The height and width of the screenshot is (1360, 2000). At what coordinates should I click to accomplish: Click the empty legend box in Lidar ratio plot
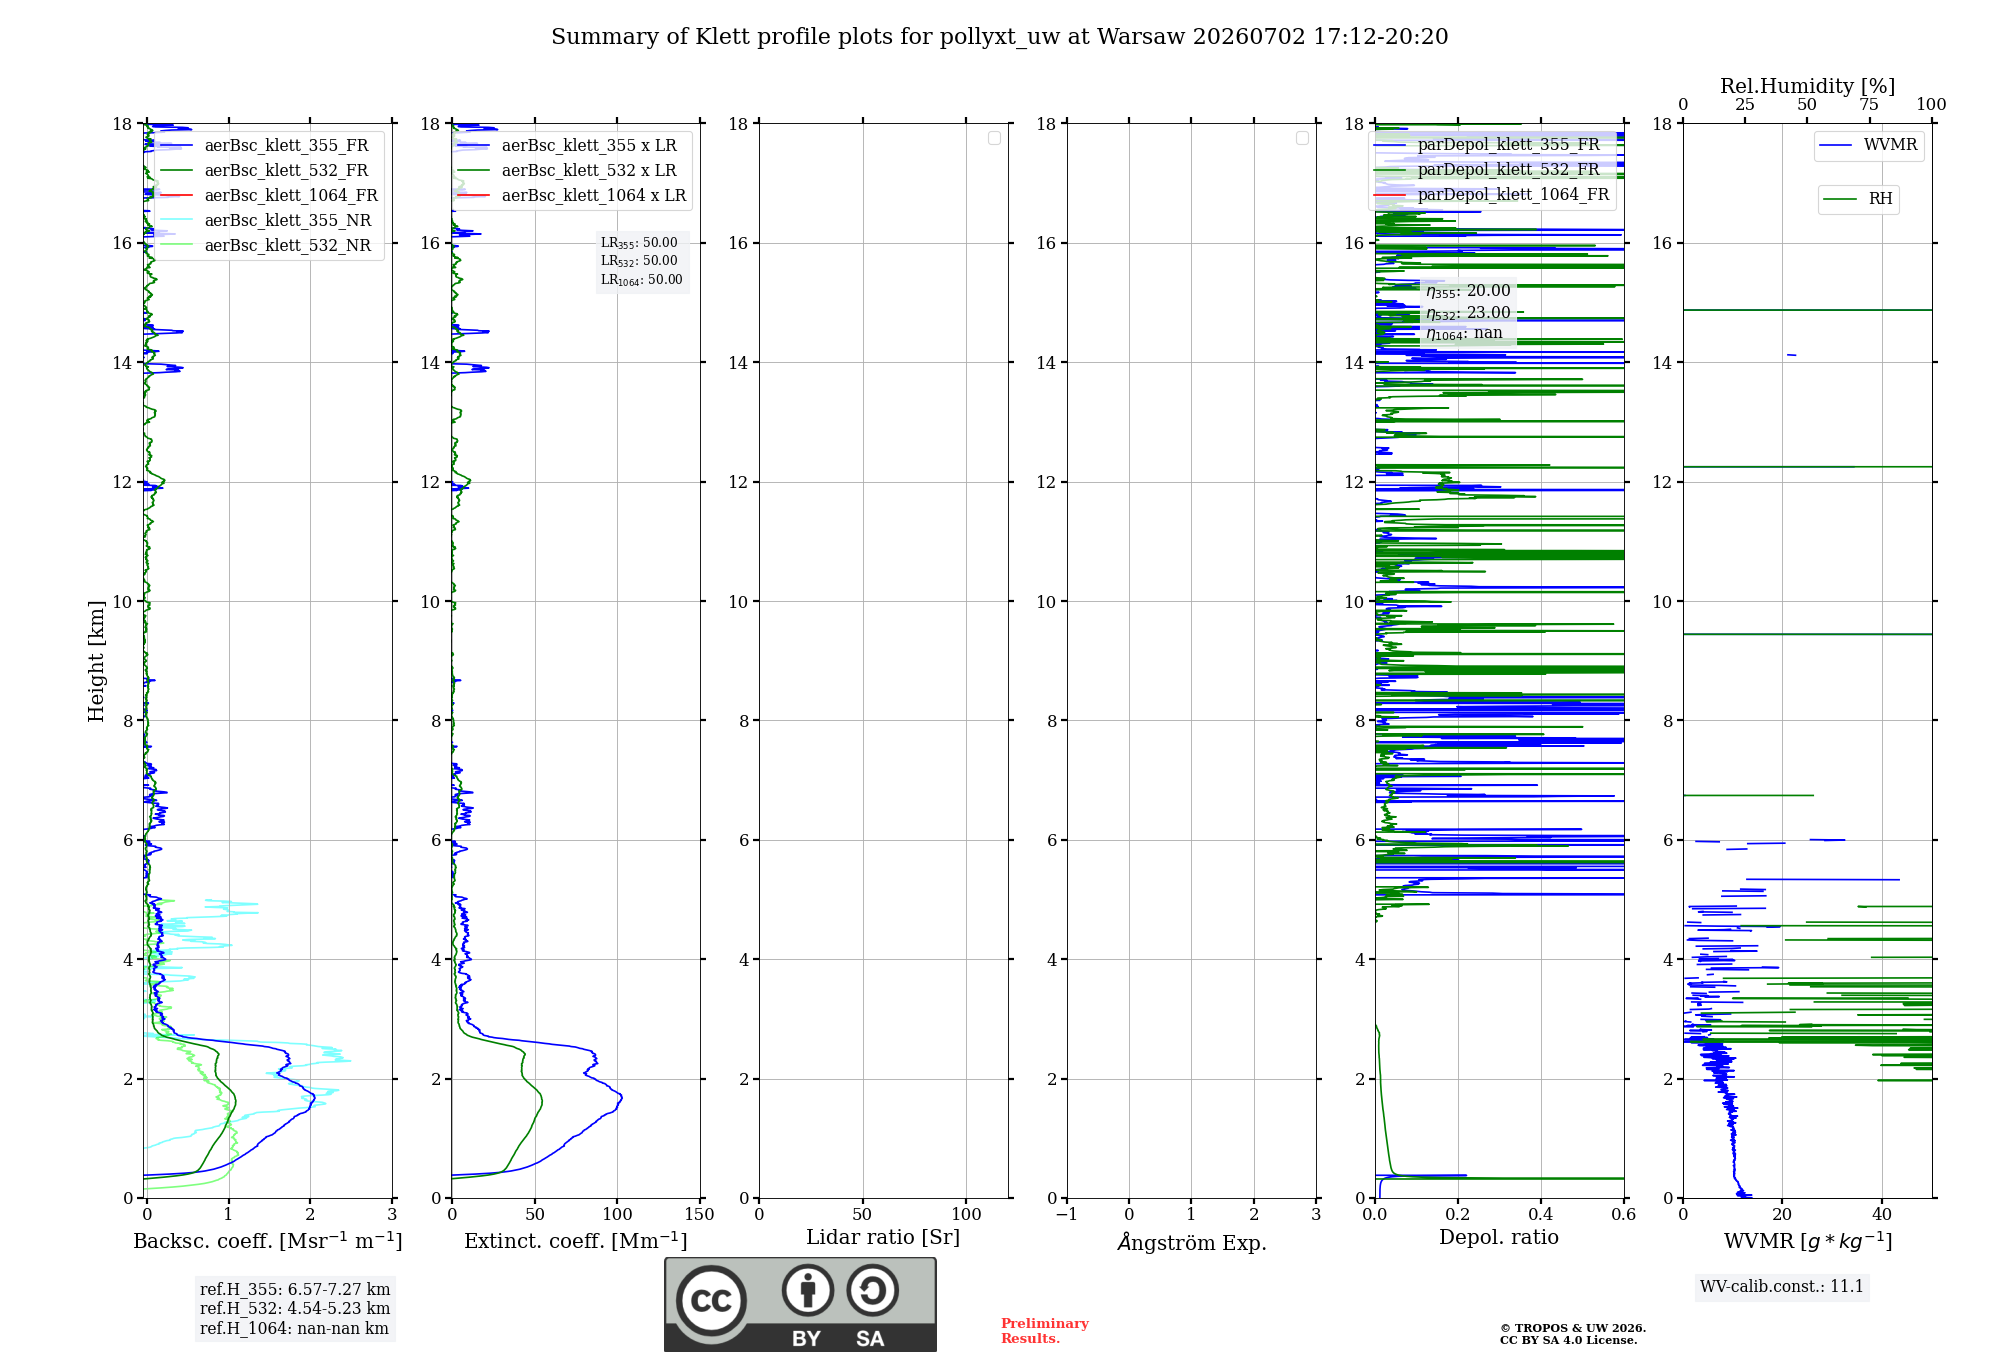(x=994, y=138)
